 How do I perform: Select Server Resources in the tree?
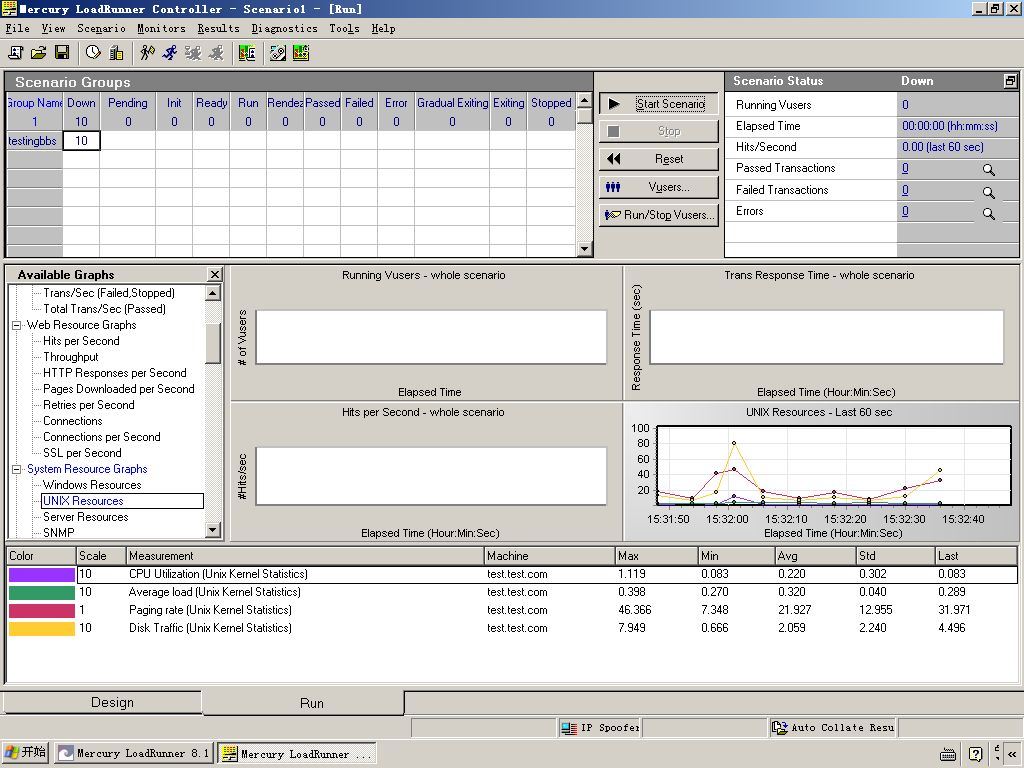(86, 517)
